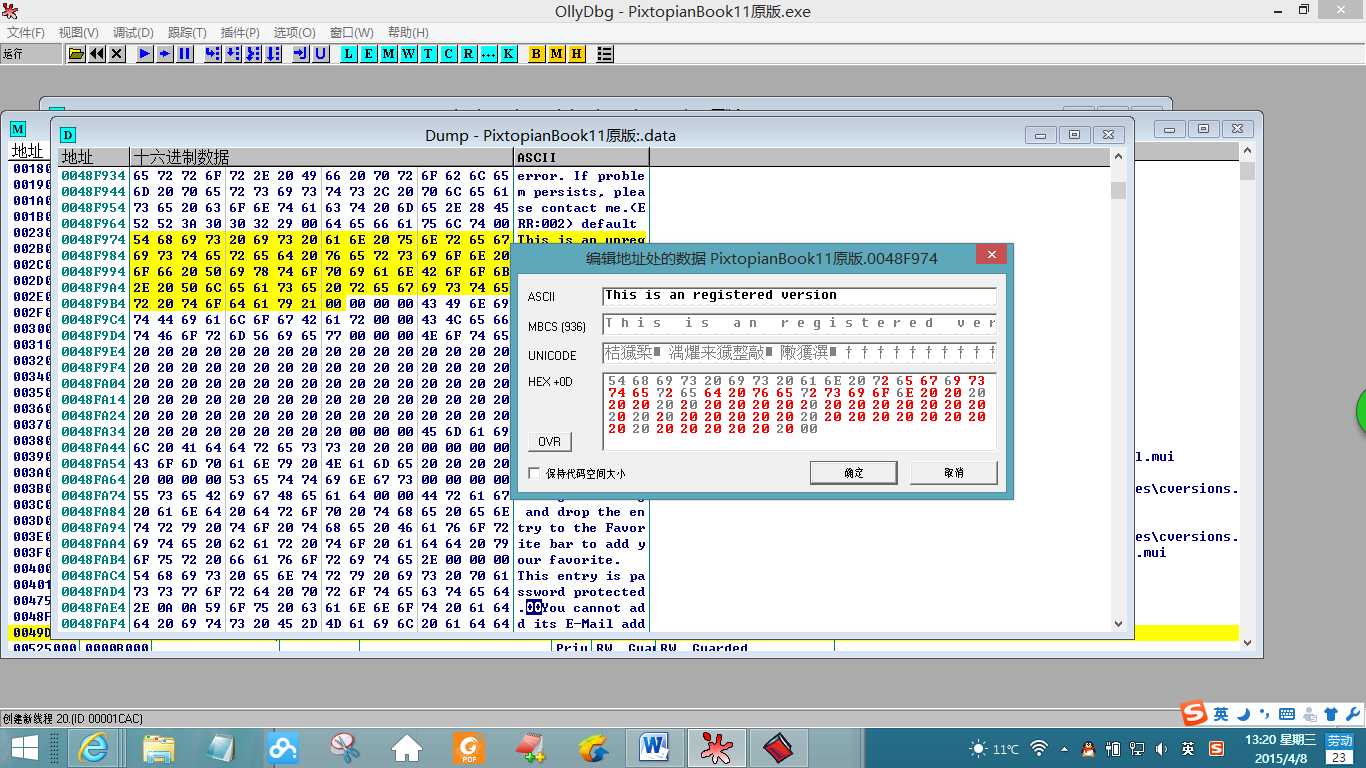The height and width of the screenshot is (768, 1366).
Task: Open the Run trace with the ... icon
Action: (x=489, y=54)
